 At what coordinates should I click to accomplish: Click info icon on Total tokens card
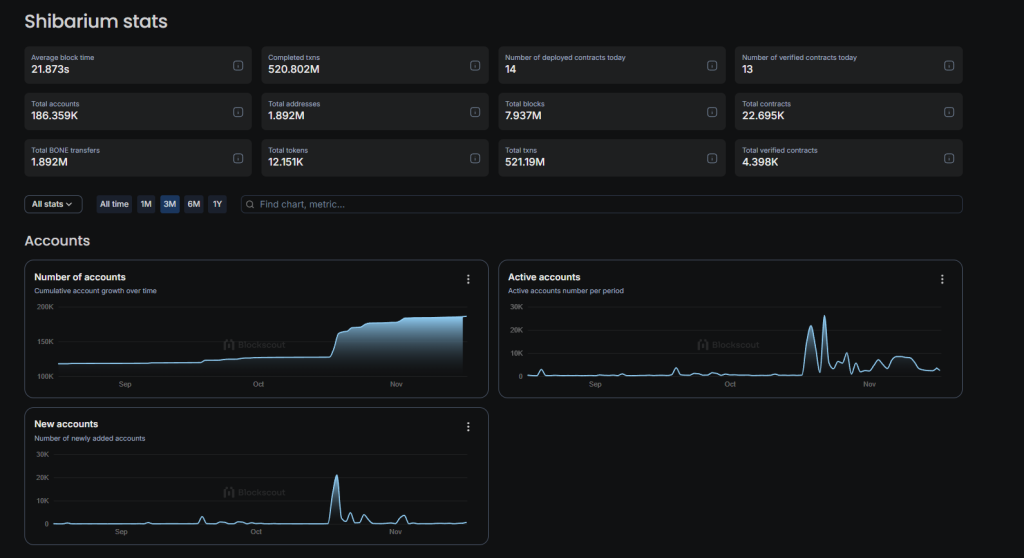click(x=475, y=158)
